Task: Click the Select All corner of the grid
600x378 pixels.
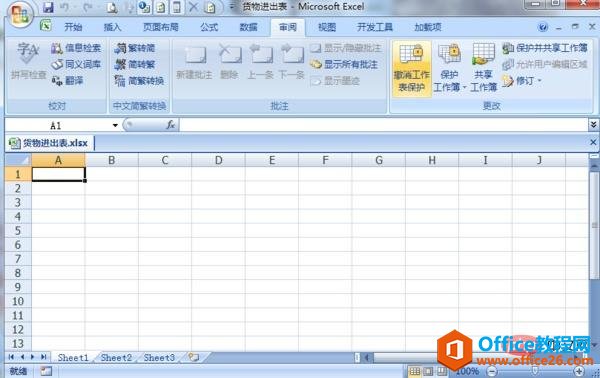Action: [x=18, y=160]
